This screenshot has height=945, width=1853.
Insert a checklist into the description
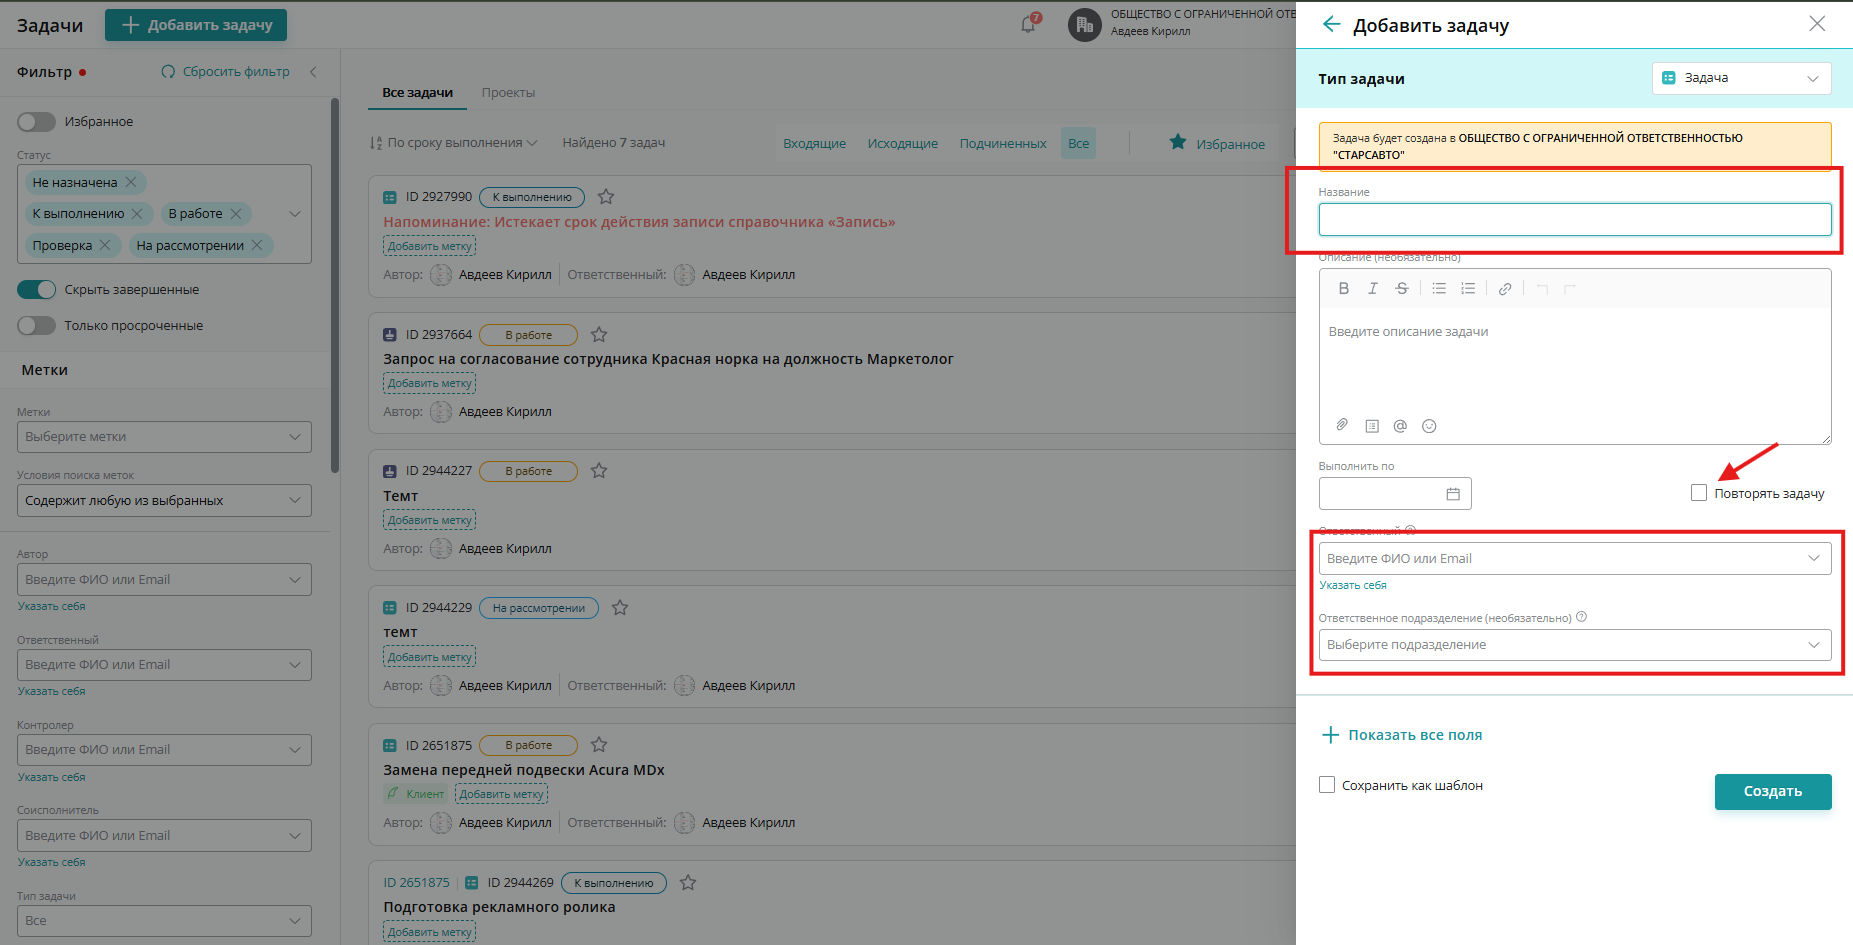click(x=1372, y=426)
